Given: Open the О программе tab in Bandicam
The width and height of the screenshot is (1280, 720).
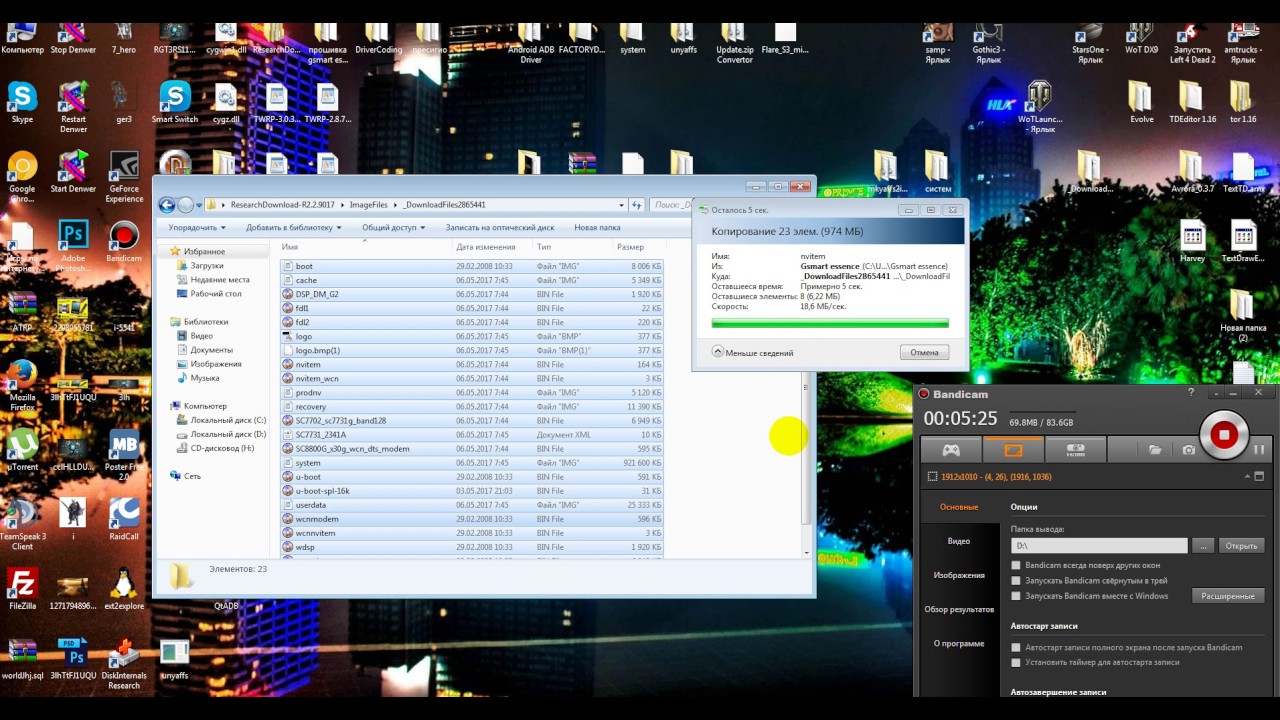Looking at the screenshot, I should [x=959, y=643].
